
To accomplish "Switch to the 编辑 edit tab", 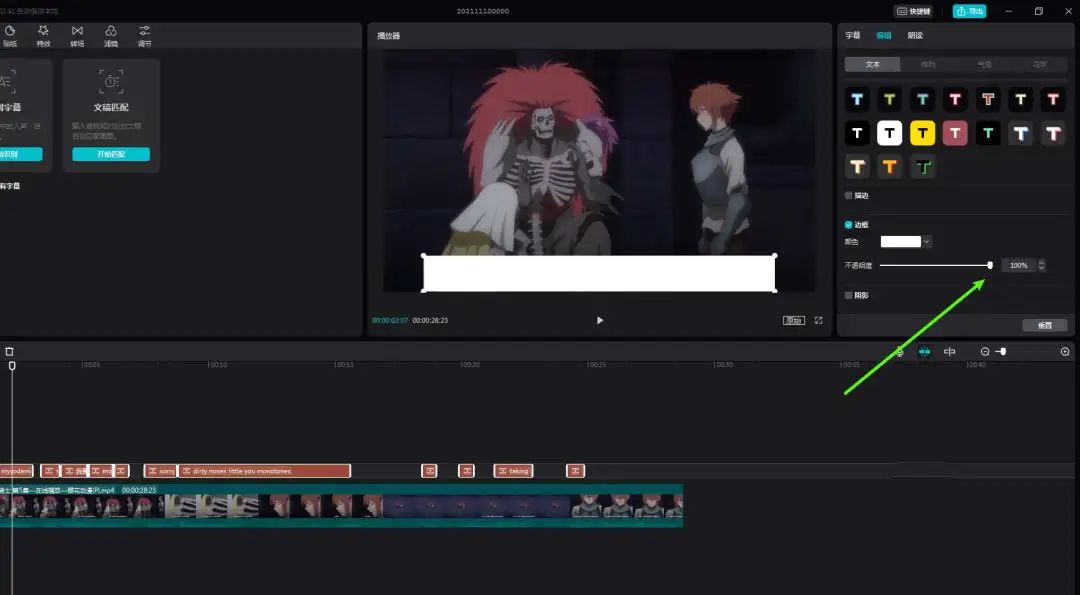I will (884, 35).
